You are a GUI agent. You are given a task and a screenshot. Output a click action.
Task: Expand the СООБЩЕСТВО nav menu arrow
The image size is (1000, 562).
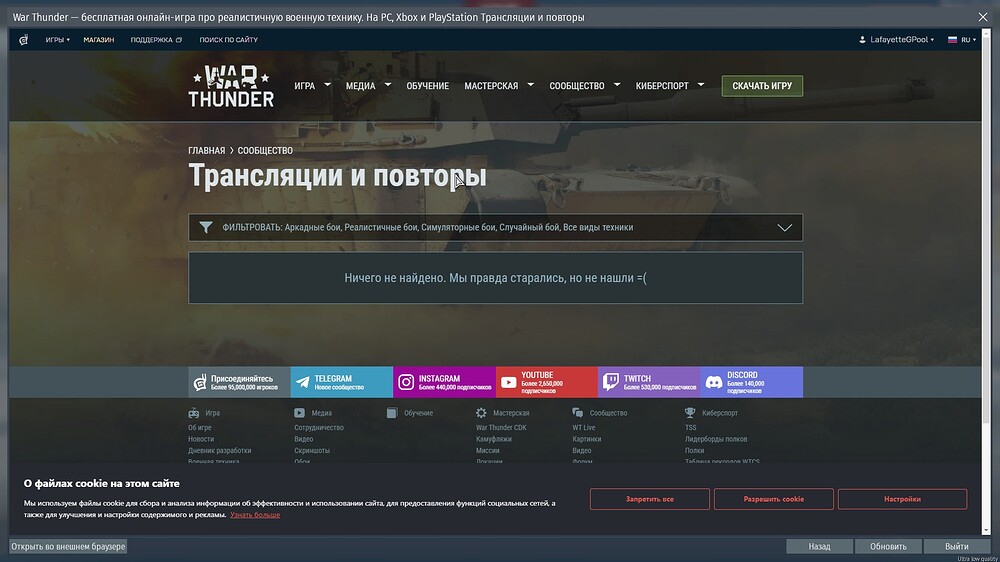click(617, 85)
